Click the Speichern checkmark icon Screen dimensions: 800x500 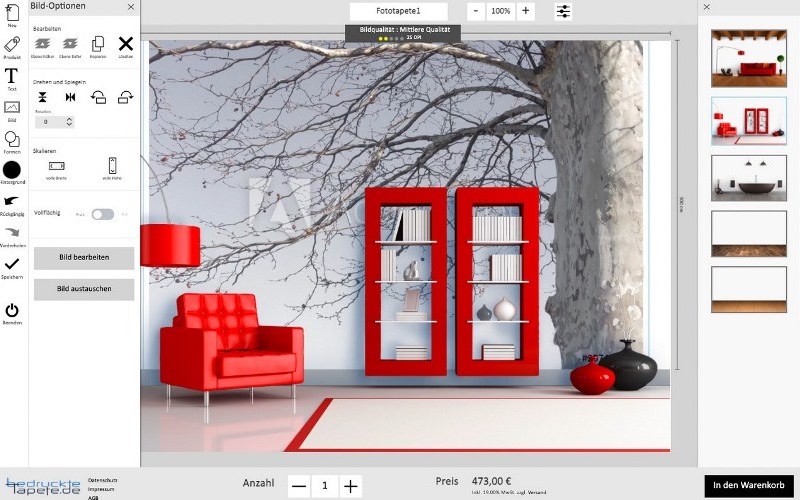[x=12, y=264]
